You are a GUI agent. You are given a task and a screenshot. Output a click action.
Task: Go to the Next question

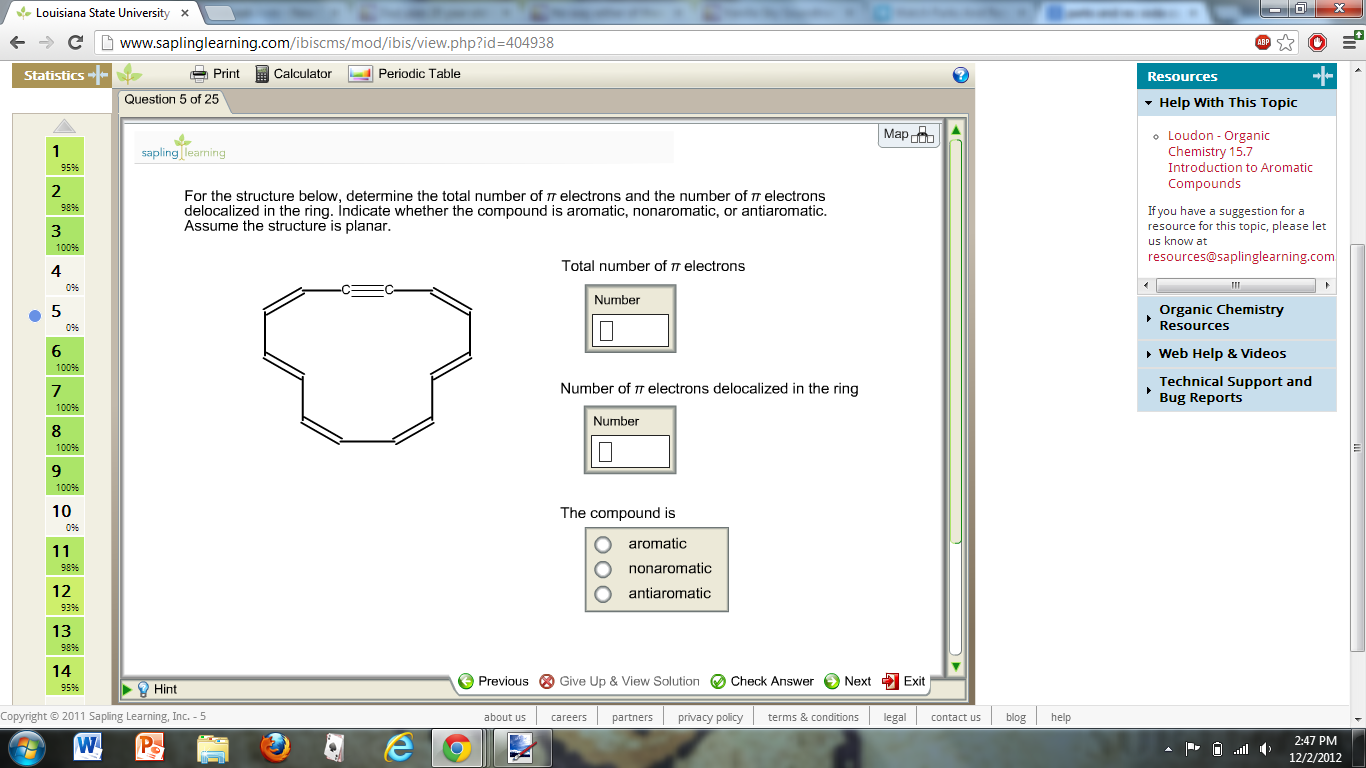[x=847, y=681]
